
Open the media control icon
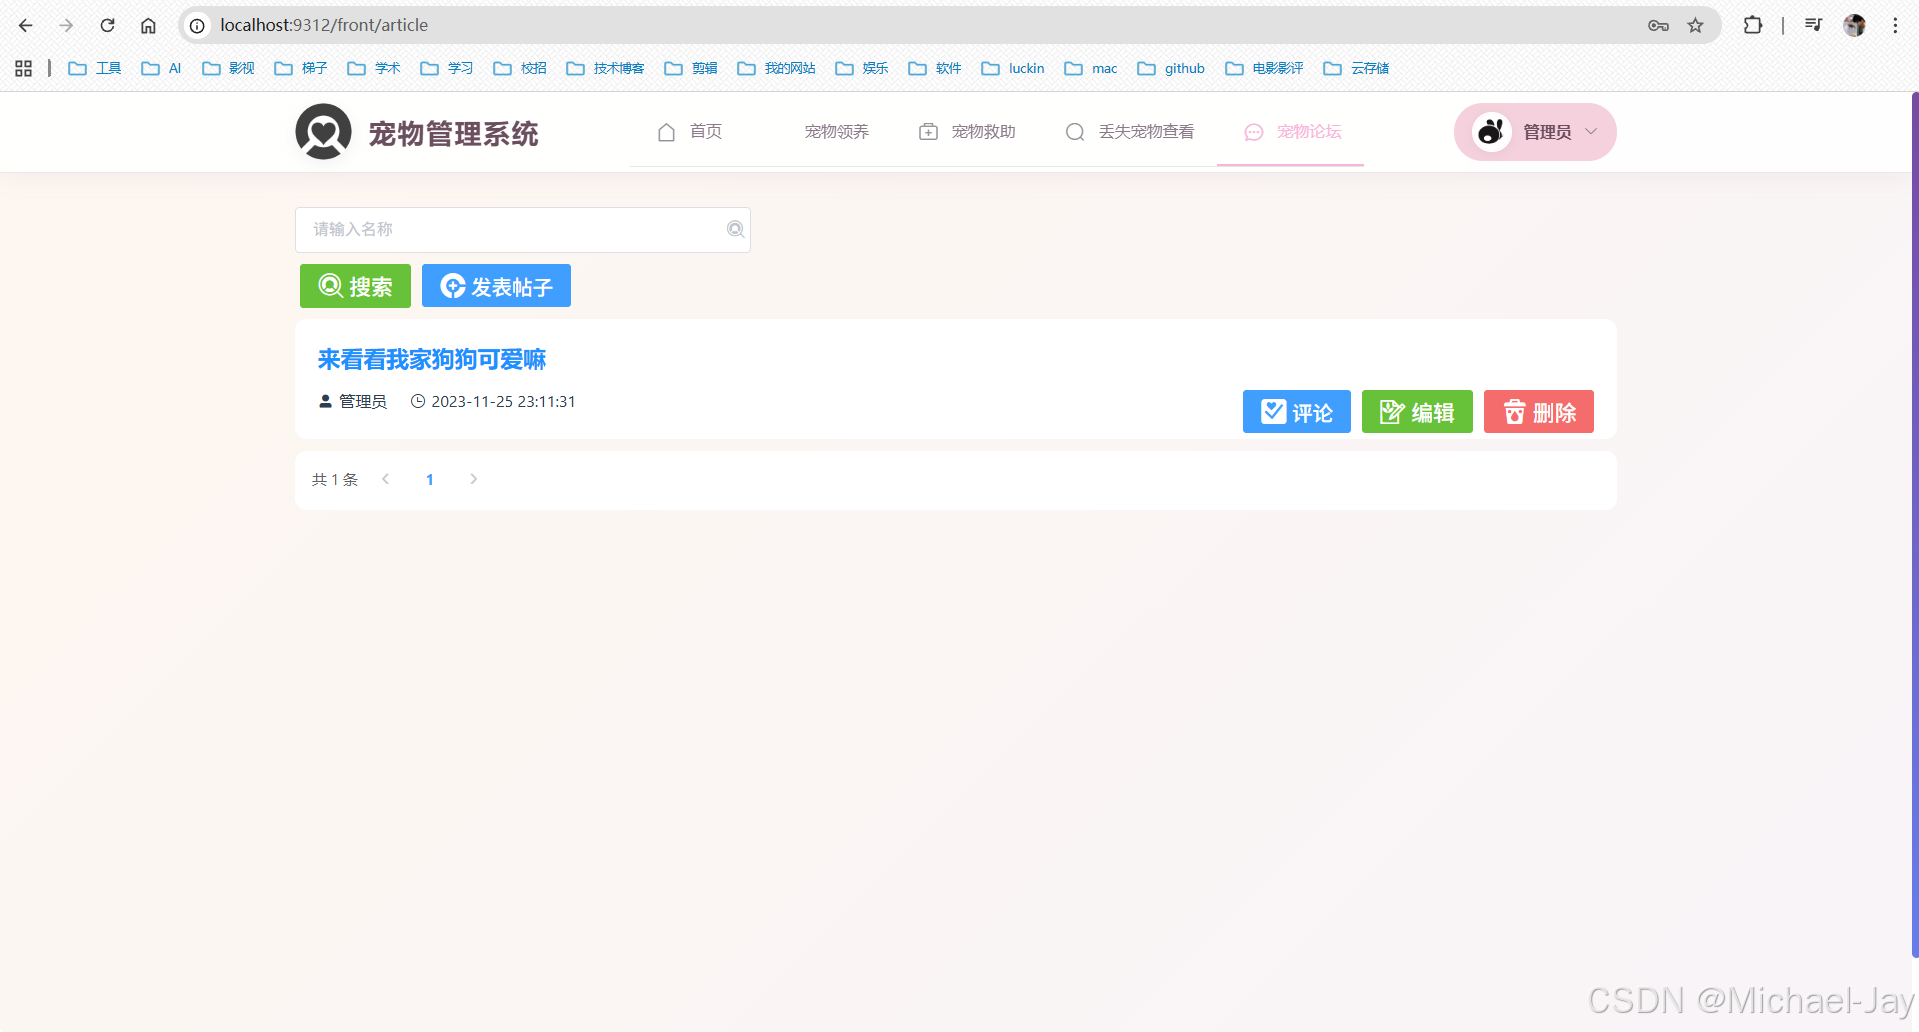[1813, 25]
